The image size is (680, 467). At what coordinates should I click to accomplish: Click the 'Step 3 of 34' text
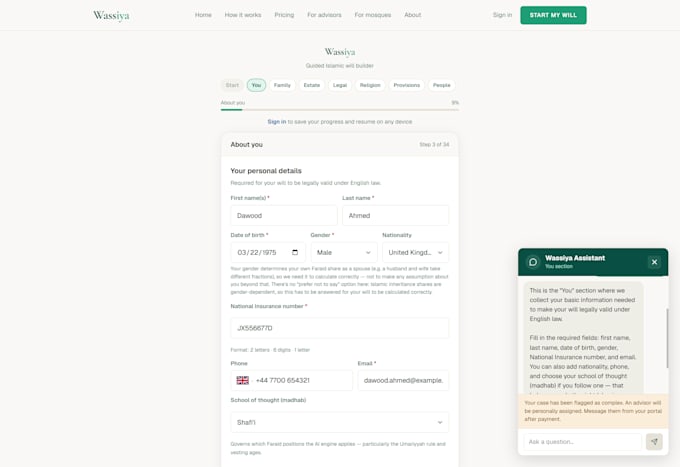434,144
